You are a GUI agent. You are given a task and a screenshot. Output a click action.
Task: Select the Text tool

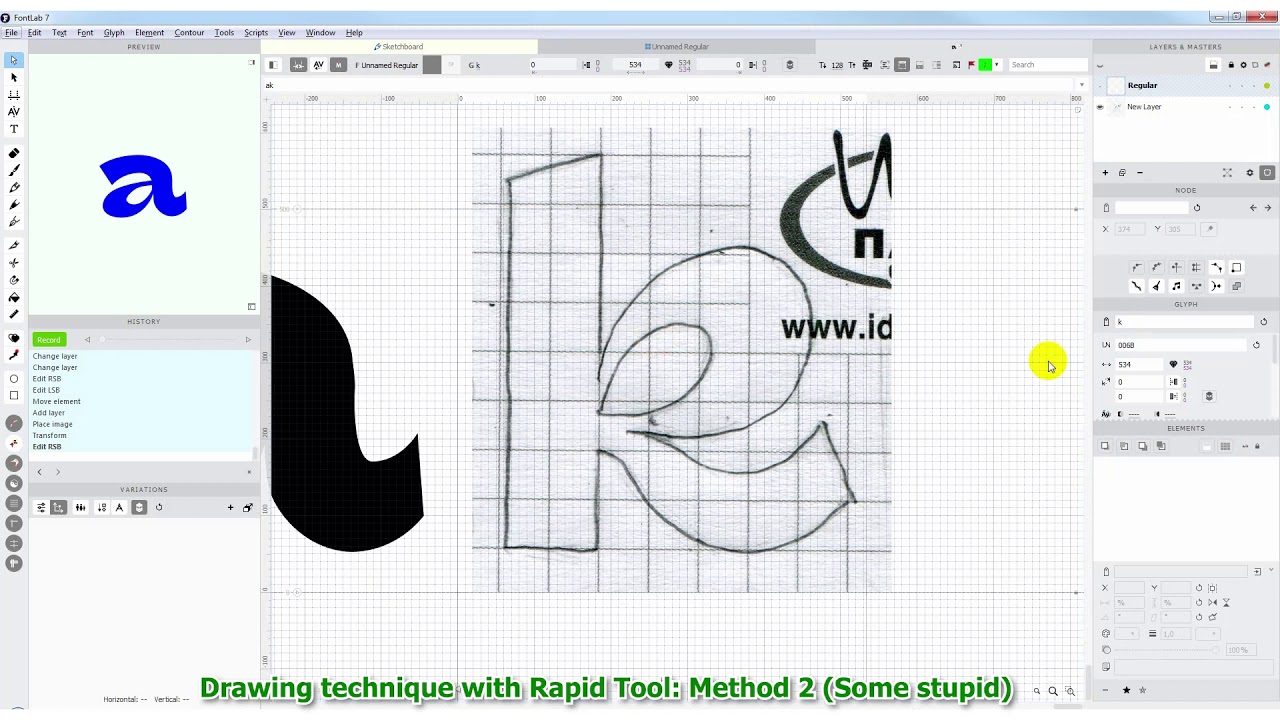[x=14, y=129]
